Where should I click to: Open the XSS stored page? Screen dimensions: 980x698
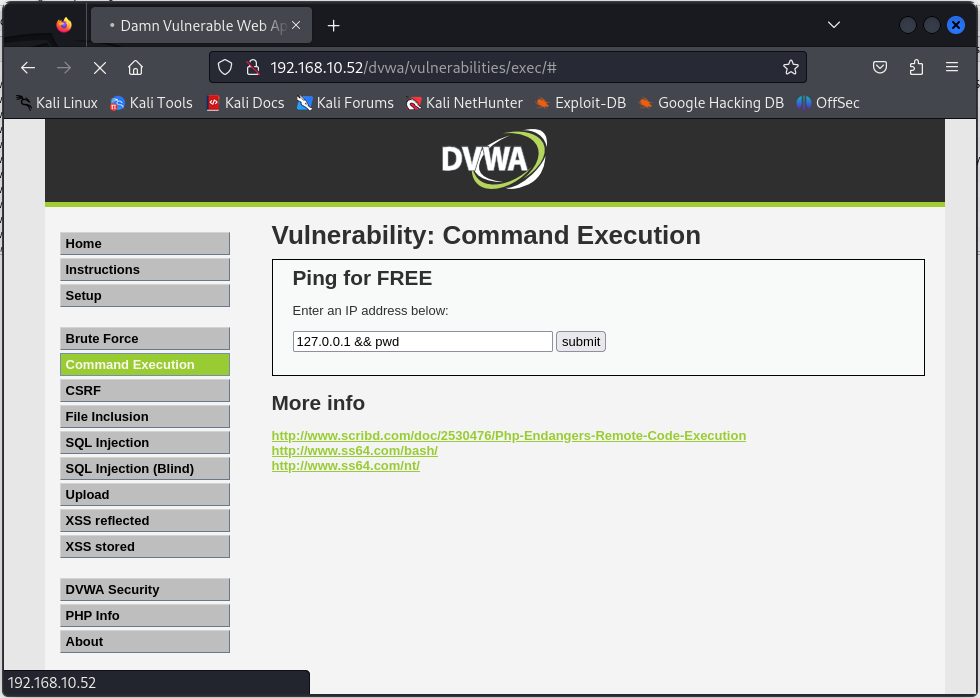click(x=145, y=547)
